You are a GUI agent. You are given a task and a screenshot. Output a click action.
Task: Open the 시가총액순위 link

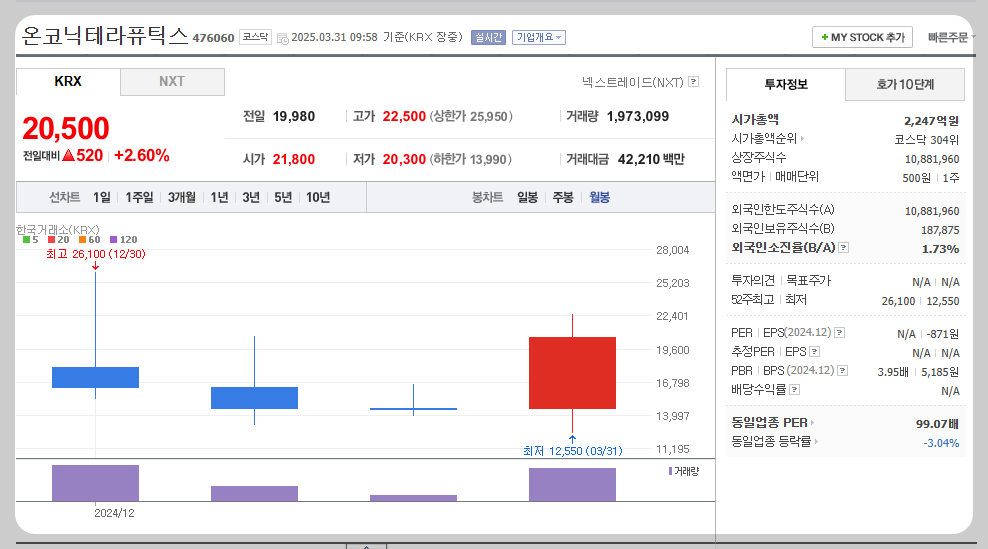[767, 139]
